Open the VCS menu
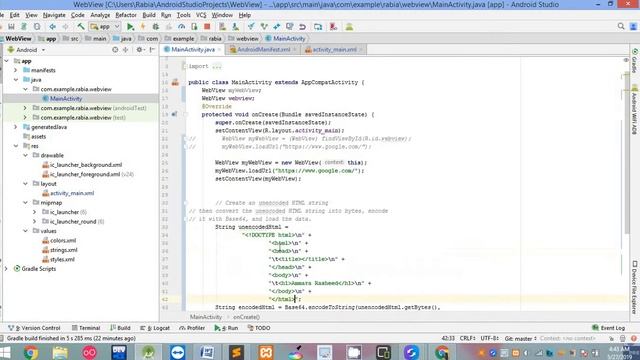The image size is (640, 360). (x=201, y=15)
